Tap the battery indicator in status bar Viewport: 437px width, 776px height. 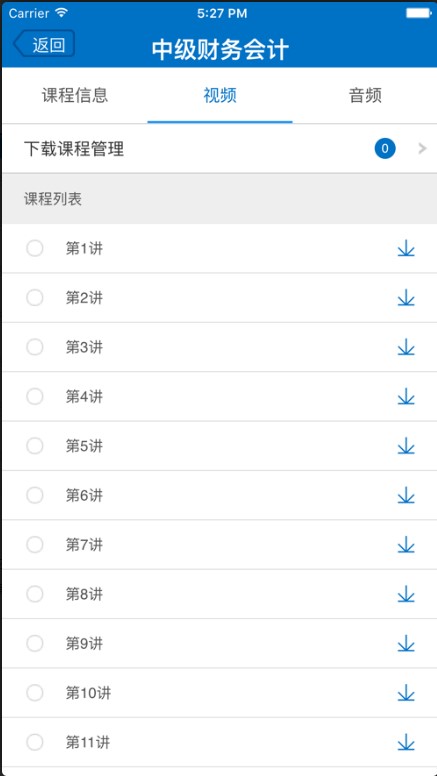419,13
